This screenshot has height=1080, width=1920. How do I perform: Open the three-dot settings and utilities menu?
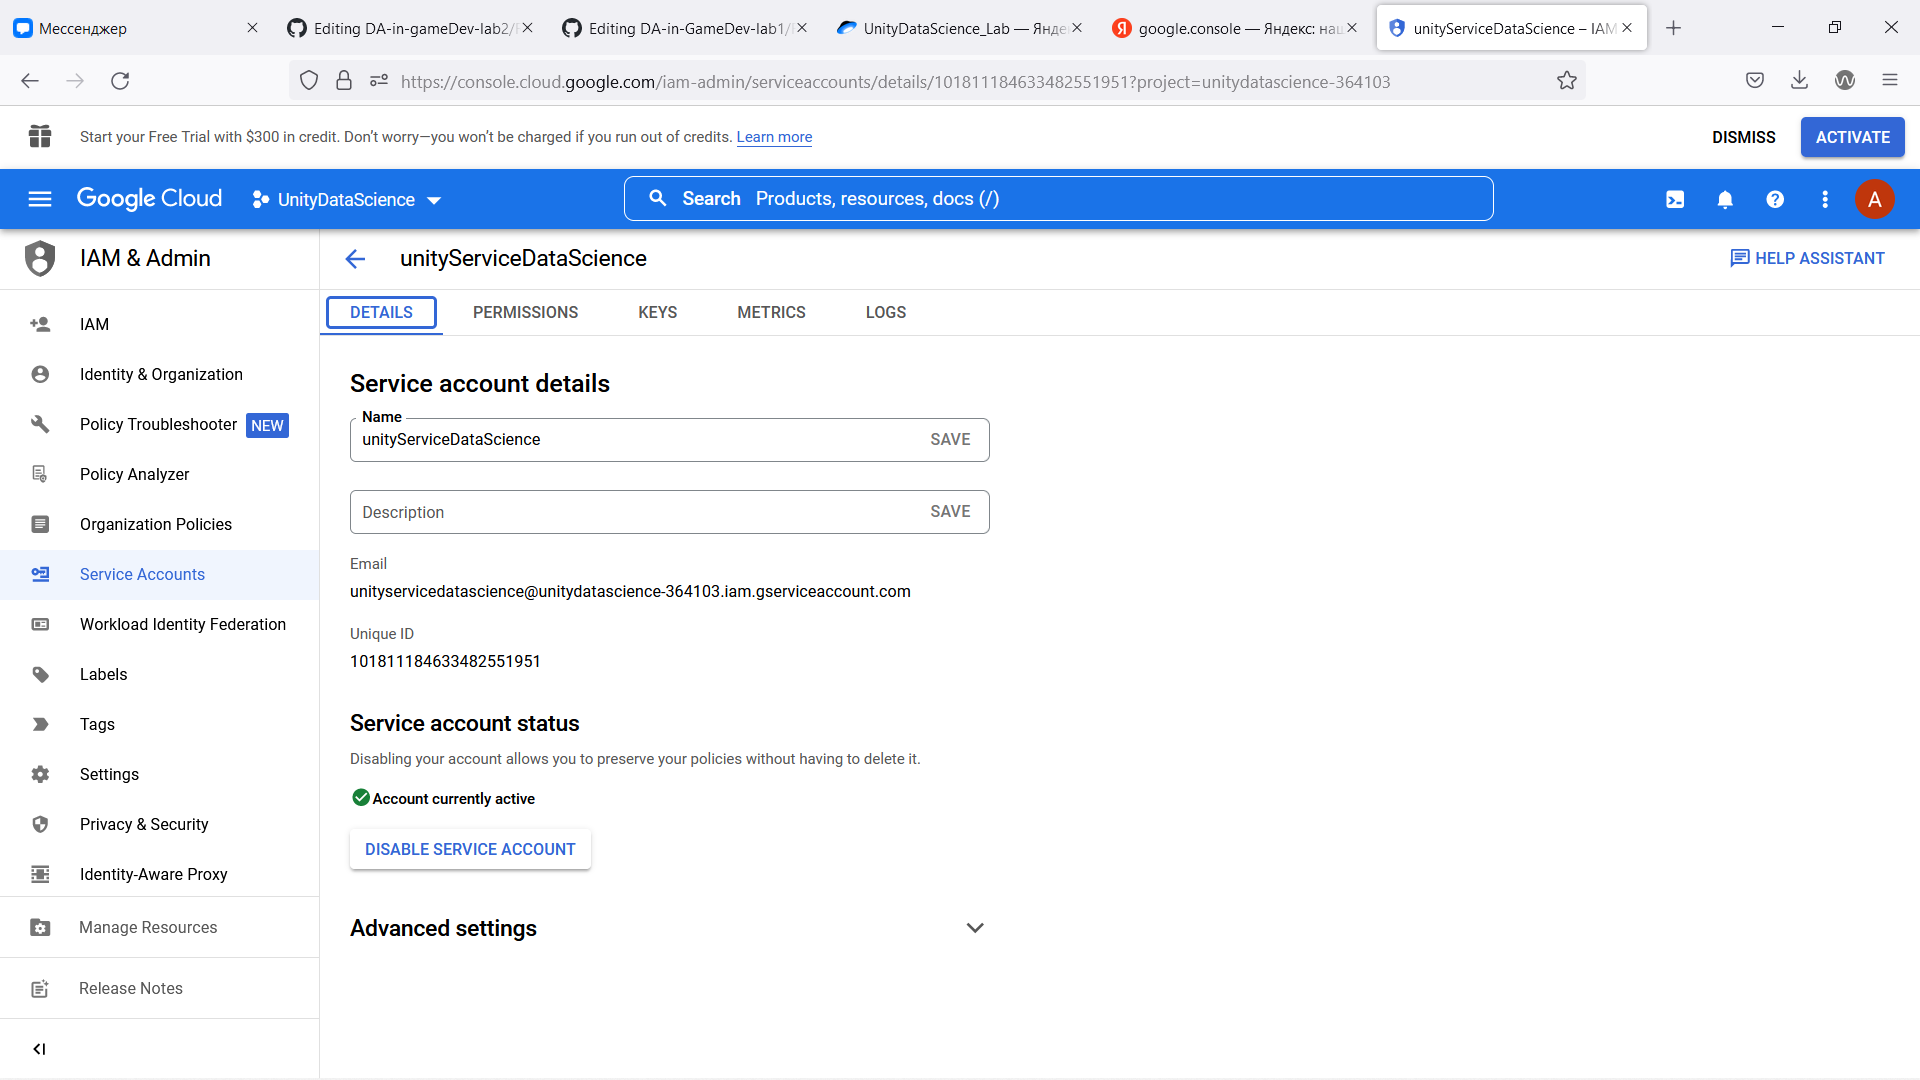click(x=1825, y=200)
